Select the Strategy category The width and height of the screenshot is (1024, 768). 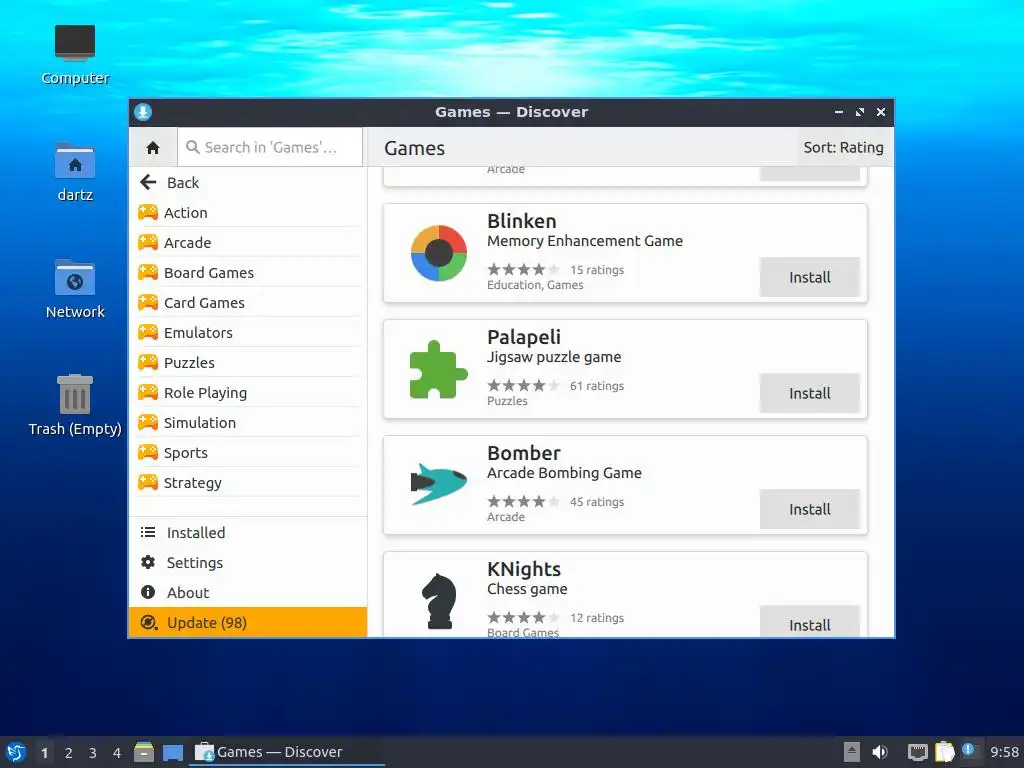248,483
